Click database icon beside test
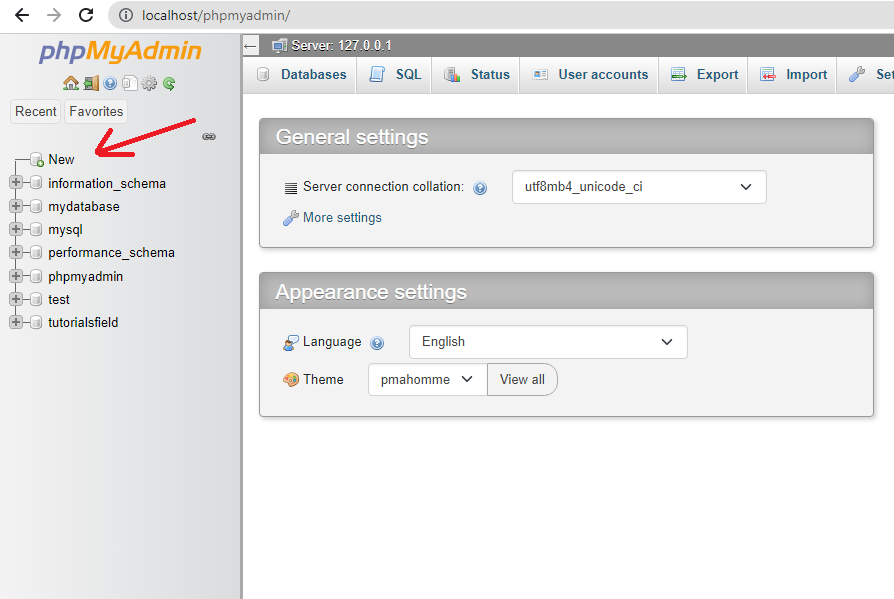Image resolution: width=894 pixels, height=599 pixels. click(x=36, y=299)
